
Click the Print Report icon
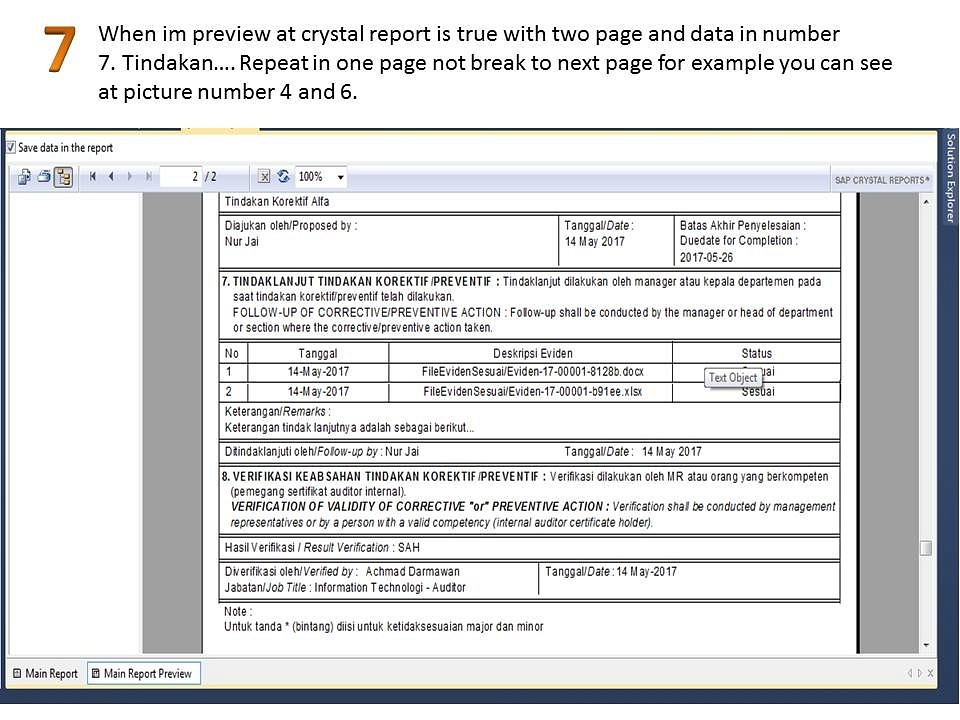click(x=44, y=177)
